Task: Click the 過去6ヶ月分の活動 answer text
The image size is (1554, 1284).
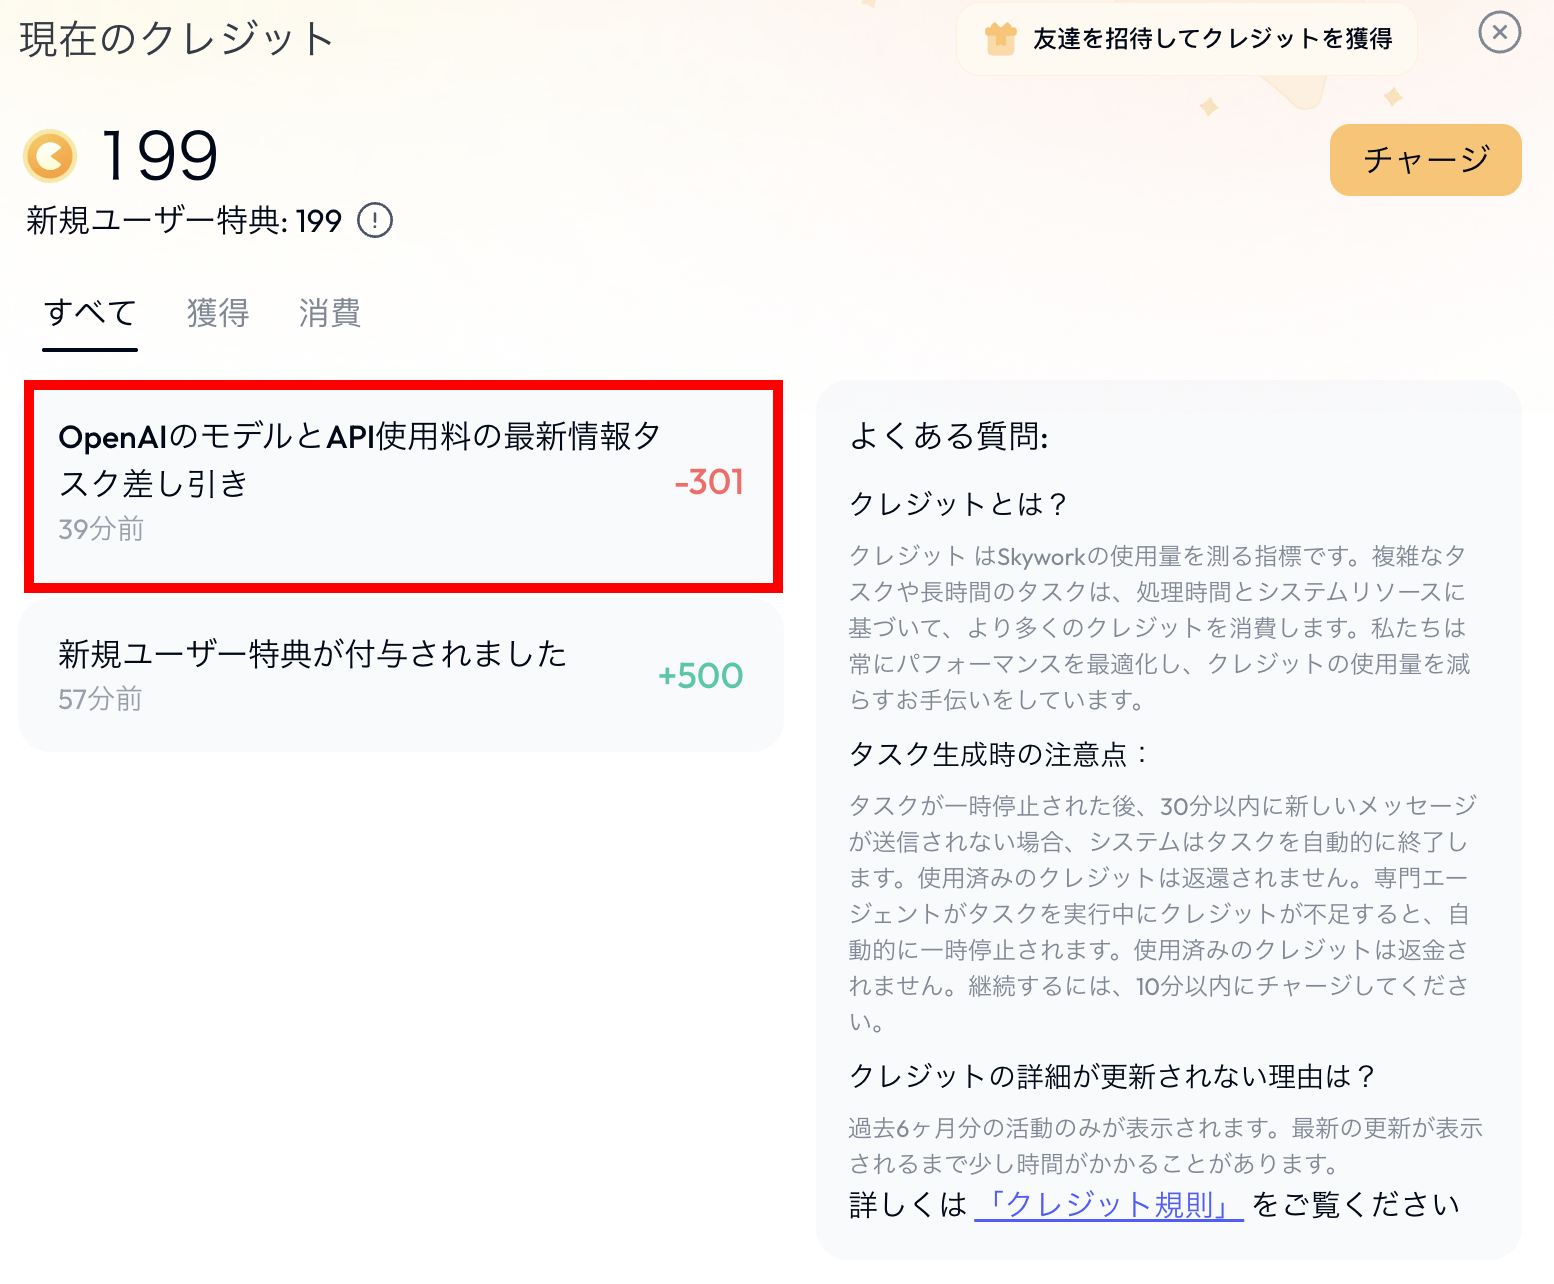Action: (1165, 1146)
